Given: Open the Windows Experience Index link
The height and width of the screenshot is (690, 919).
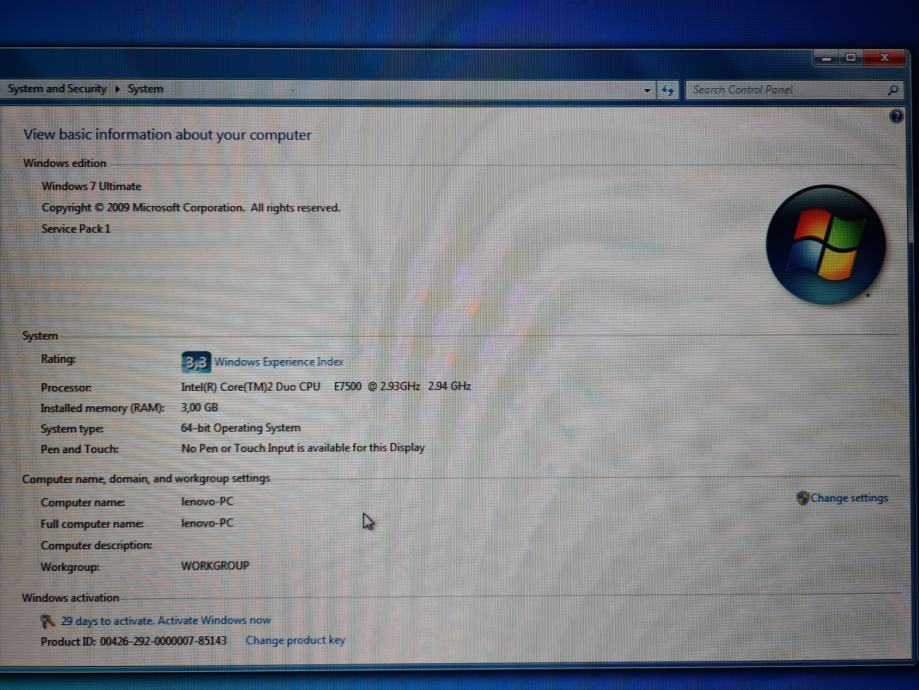Looking at the screenshot, I should point(278,362).
